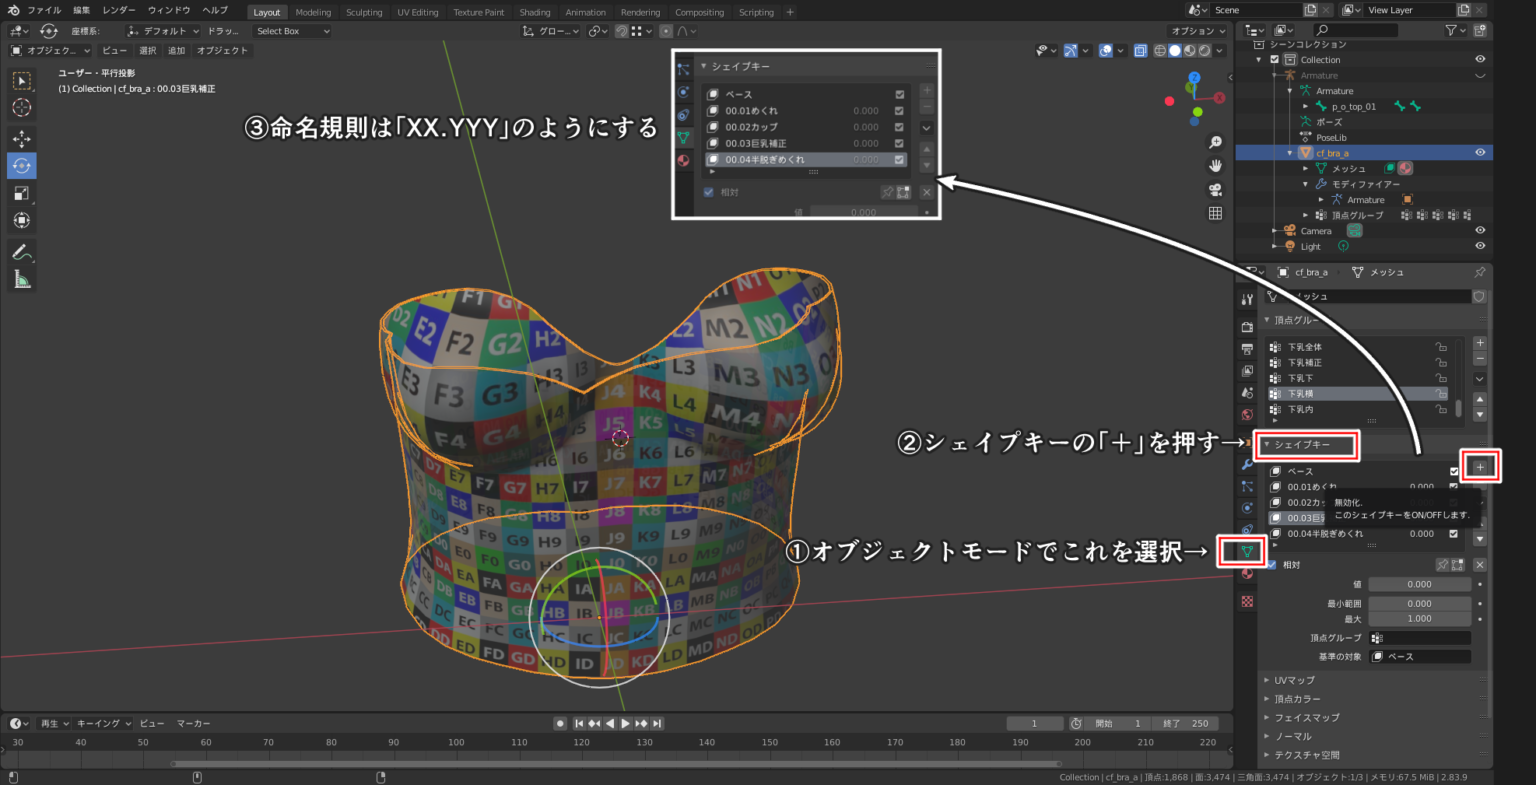Select the Annotate tool in toolbar
Viewport: 1536px width, 785px height.
point(21,251)
